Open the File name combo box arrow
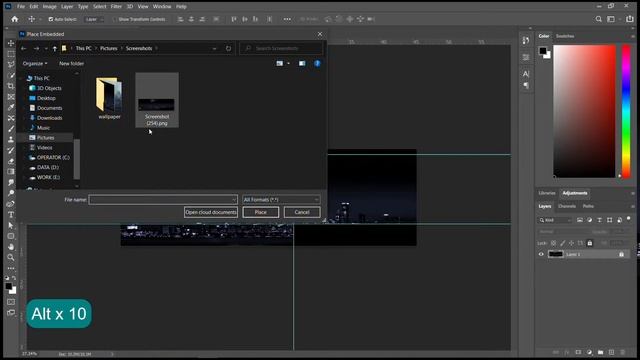 pyautogui.click(x=234, y=200)
